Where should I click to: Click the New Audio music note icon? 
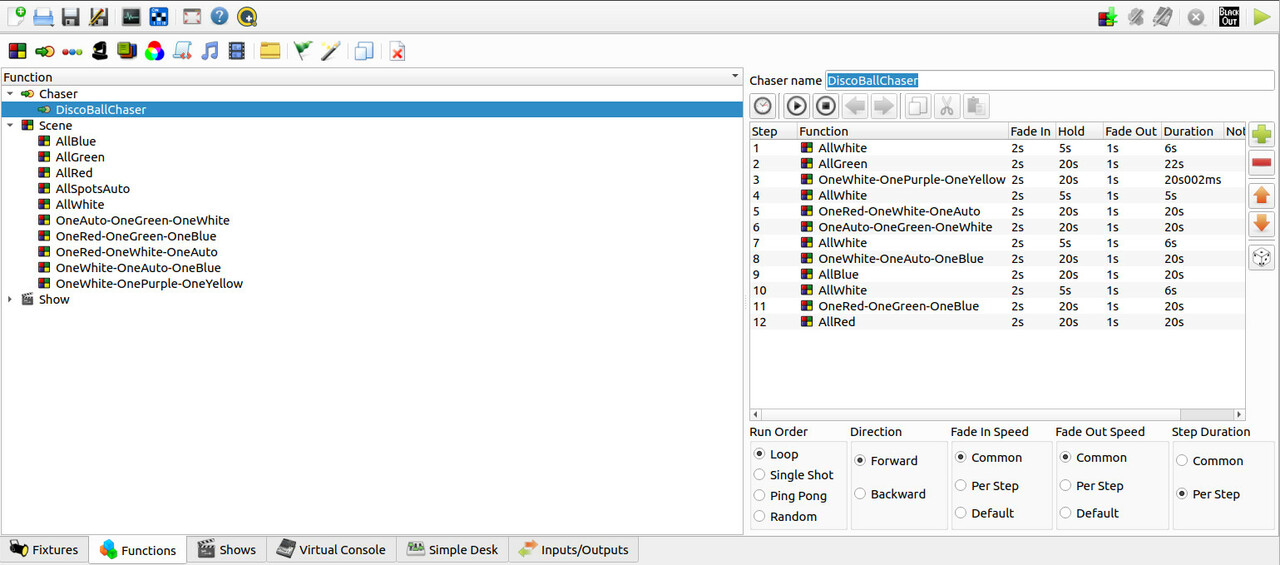[209, 51]
